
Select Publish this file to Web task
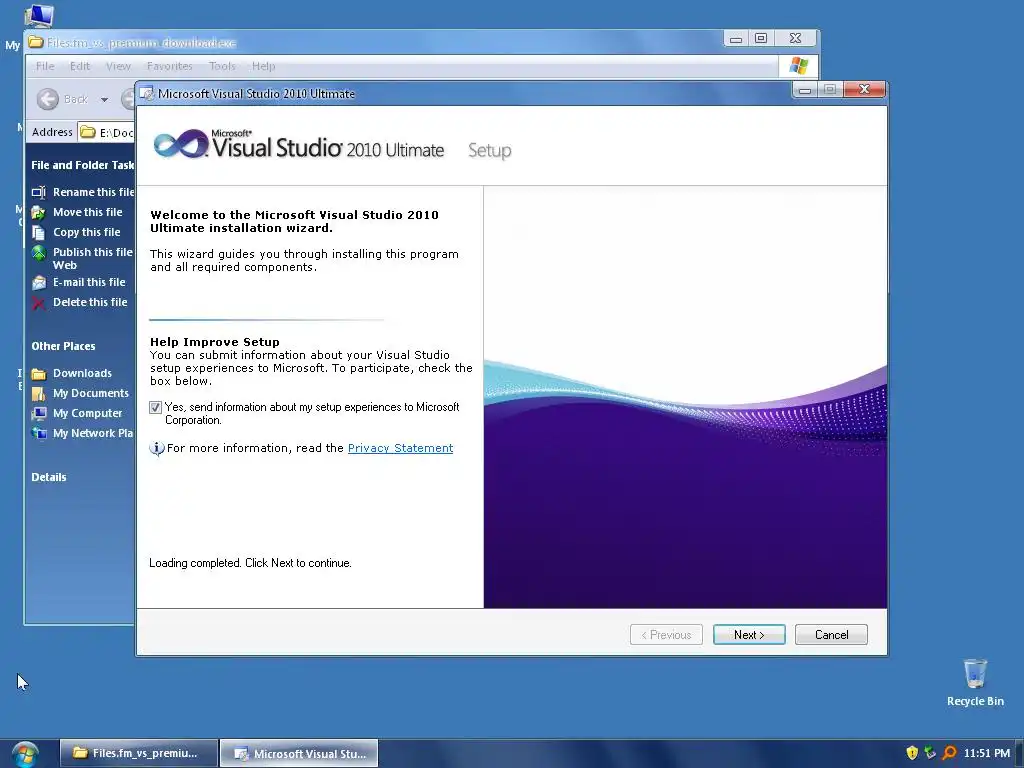tap(93, 259)
